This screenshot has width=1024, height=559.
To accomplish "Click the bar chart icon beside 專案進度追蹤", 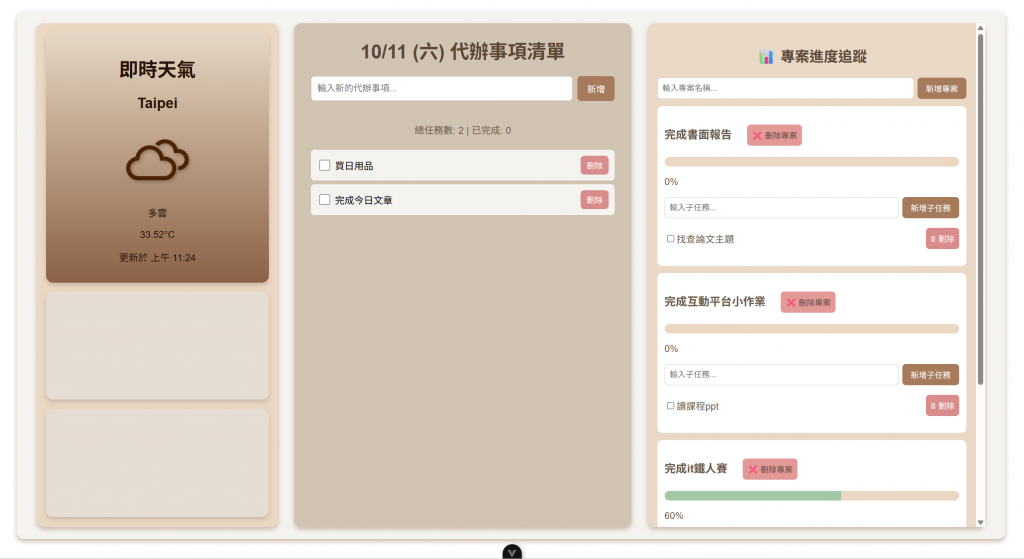I will coord(766,57).
